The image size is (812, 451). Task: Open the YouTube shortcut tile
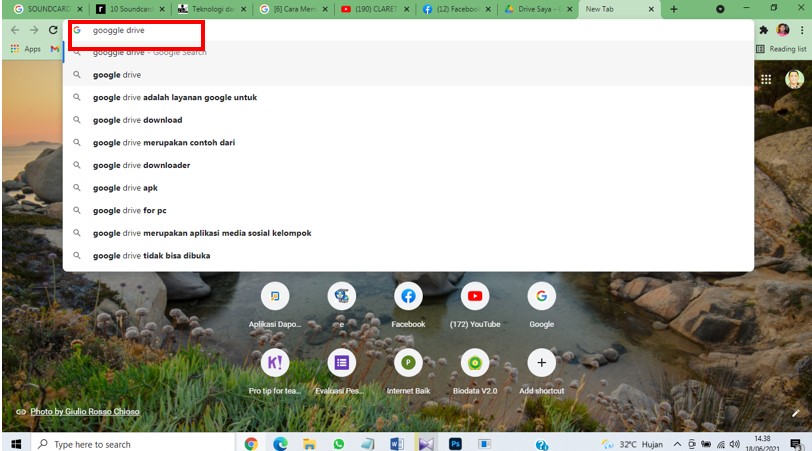[475, 296]
